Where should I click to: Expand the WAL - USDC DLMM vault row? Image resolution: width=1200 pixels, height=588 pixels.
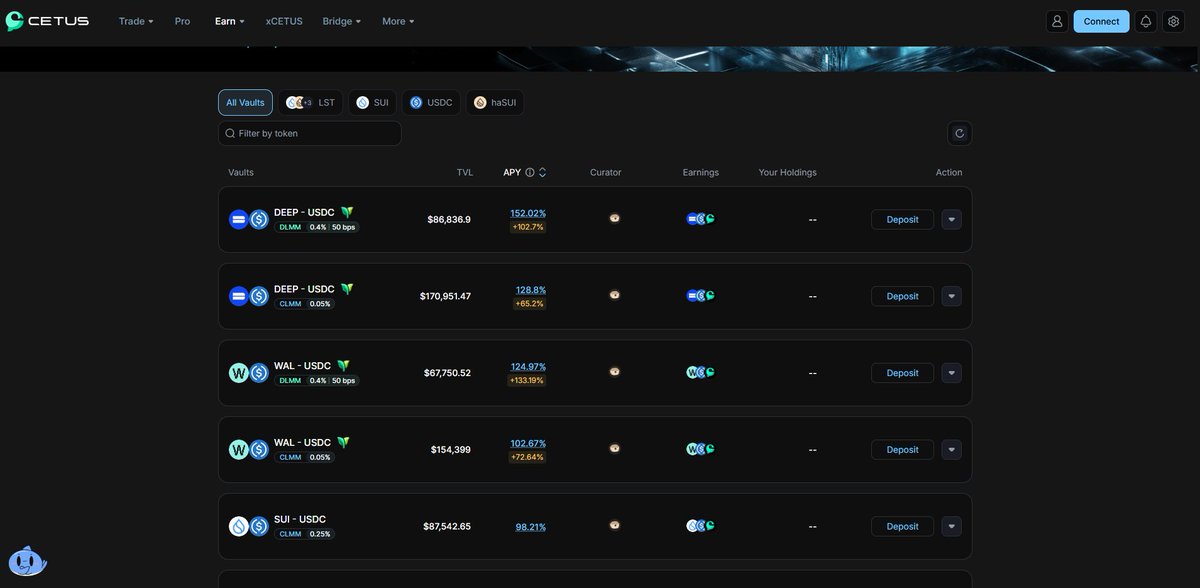[x=951, y=373]
